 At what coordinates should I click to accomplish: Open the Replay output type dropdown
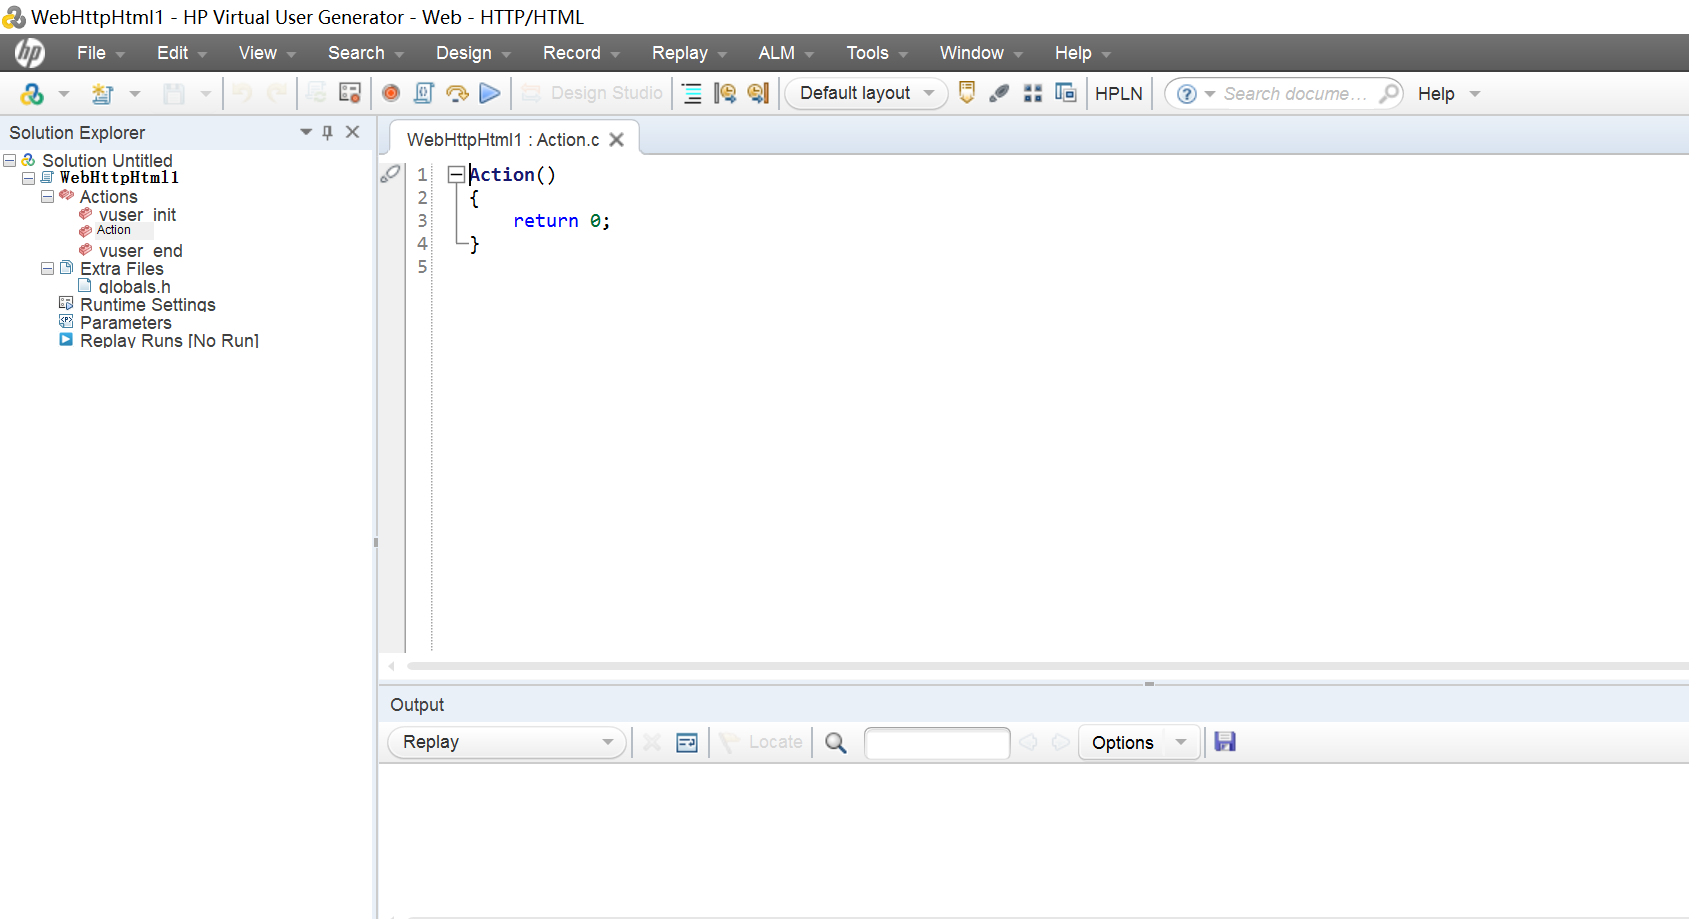point(506,742)
